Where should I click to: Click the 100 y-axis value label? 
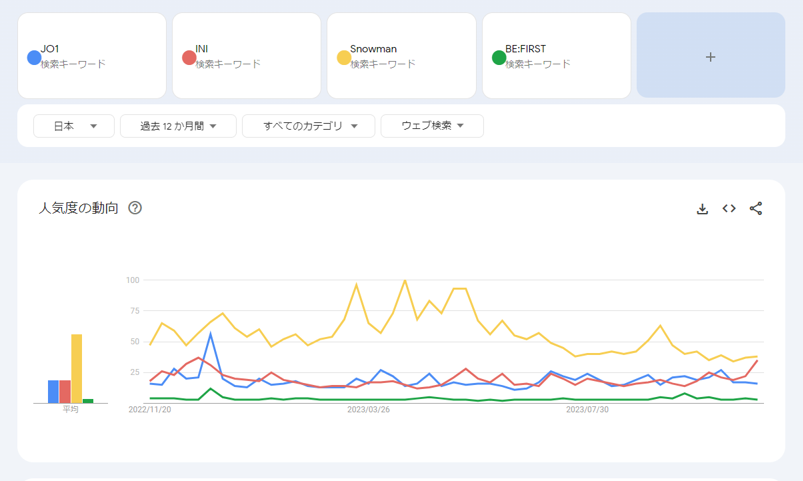coord(133,280)
